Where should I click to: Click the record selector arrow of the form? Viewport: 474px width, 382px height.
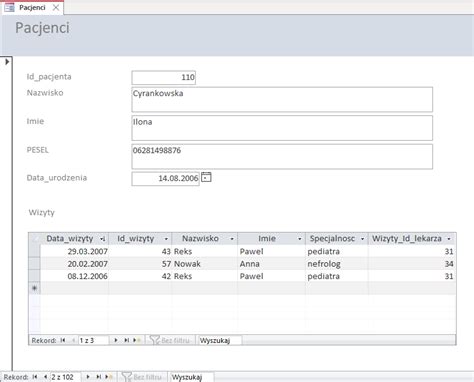tap(7, 62)
